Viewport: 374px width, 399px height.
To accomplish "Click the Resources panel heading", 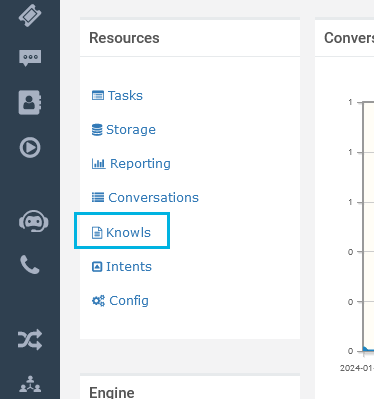I will click(x=124, y=38).
